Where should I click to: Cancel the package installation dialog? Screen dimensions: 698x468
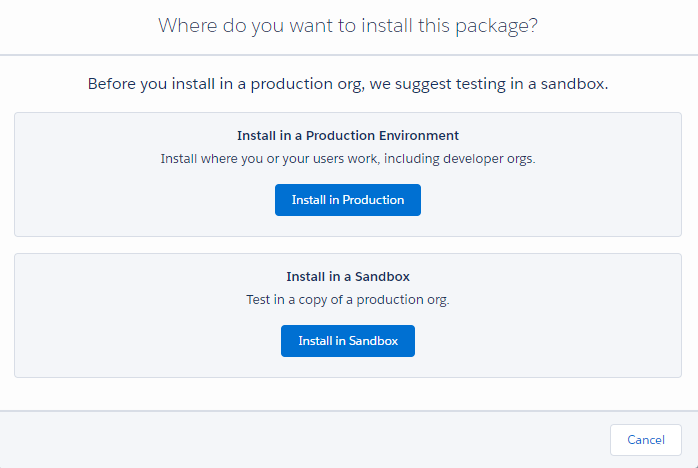pyautogui.click(x=645, y=440)
